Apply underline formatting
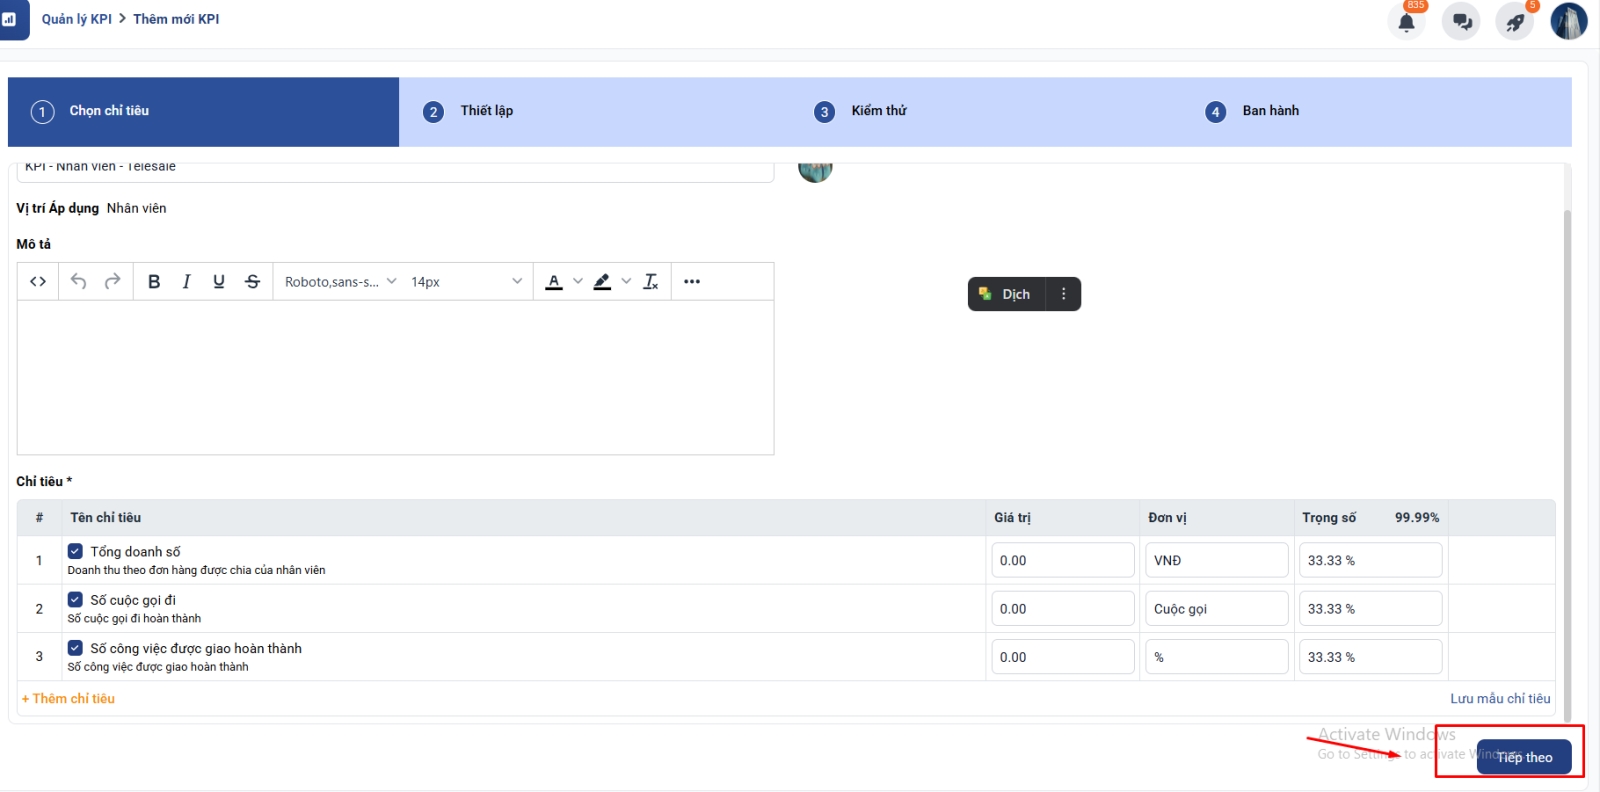 click(x=219, y=282)
